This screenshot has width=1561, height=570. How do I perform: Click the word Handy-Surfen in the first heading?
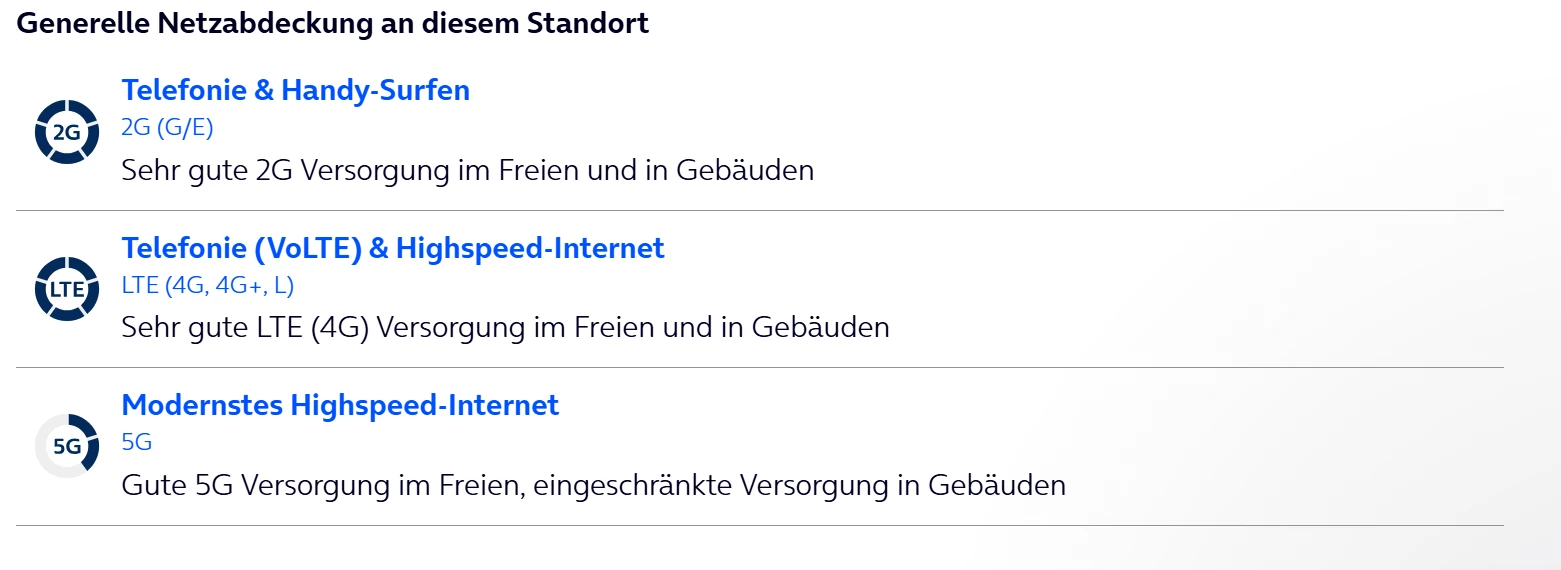click(x=375, y=90)
